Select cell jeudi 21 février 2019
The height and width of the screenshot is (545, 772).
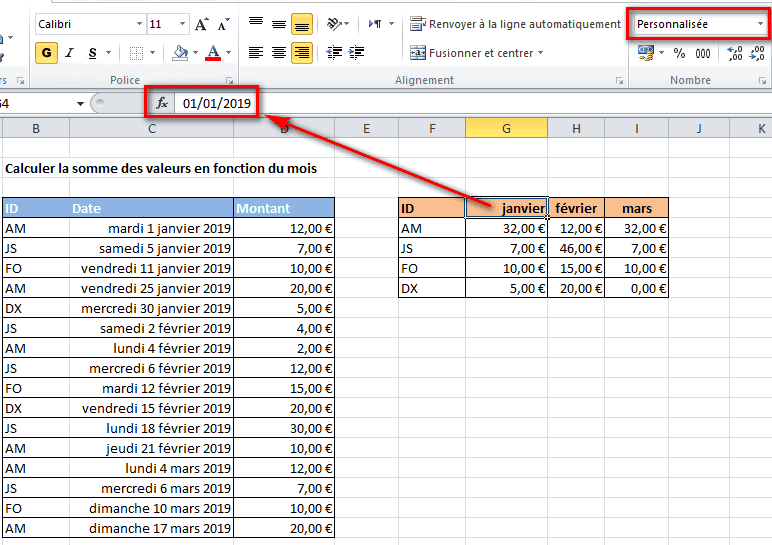152,449
